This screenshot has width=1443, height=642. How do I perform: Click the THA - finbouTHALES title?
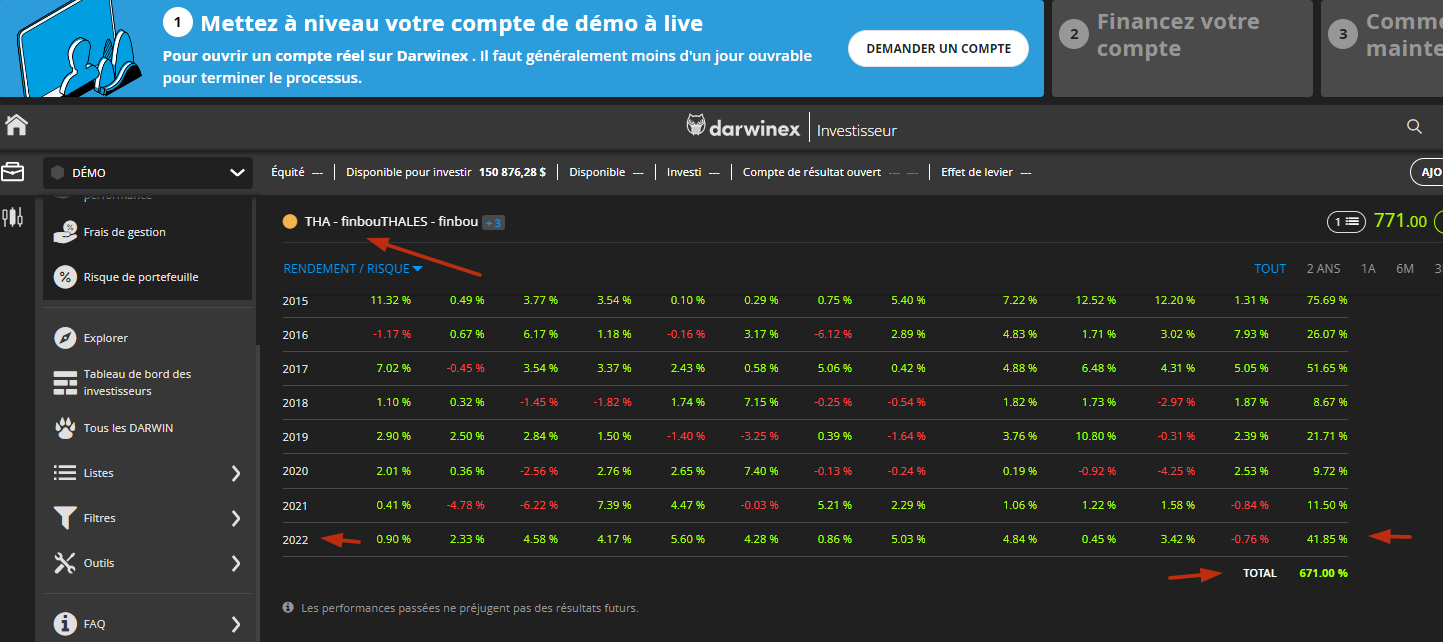391,222
